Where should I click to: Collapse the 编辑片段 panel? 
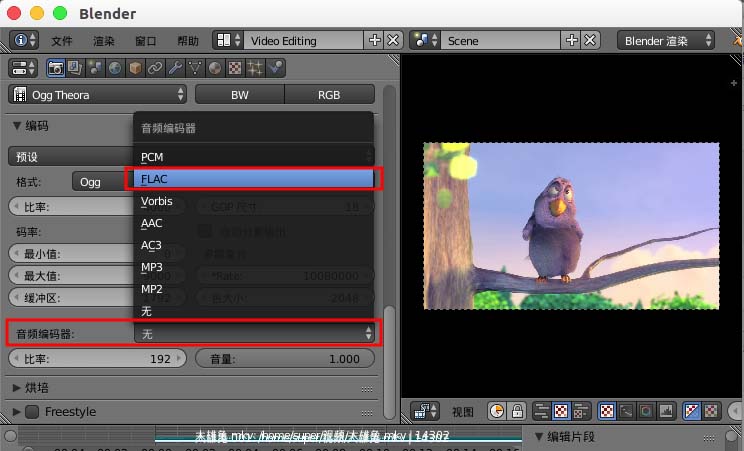[539, 436]
